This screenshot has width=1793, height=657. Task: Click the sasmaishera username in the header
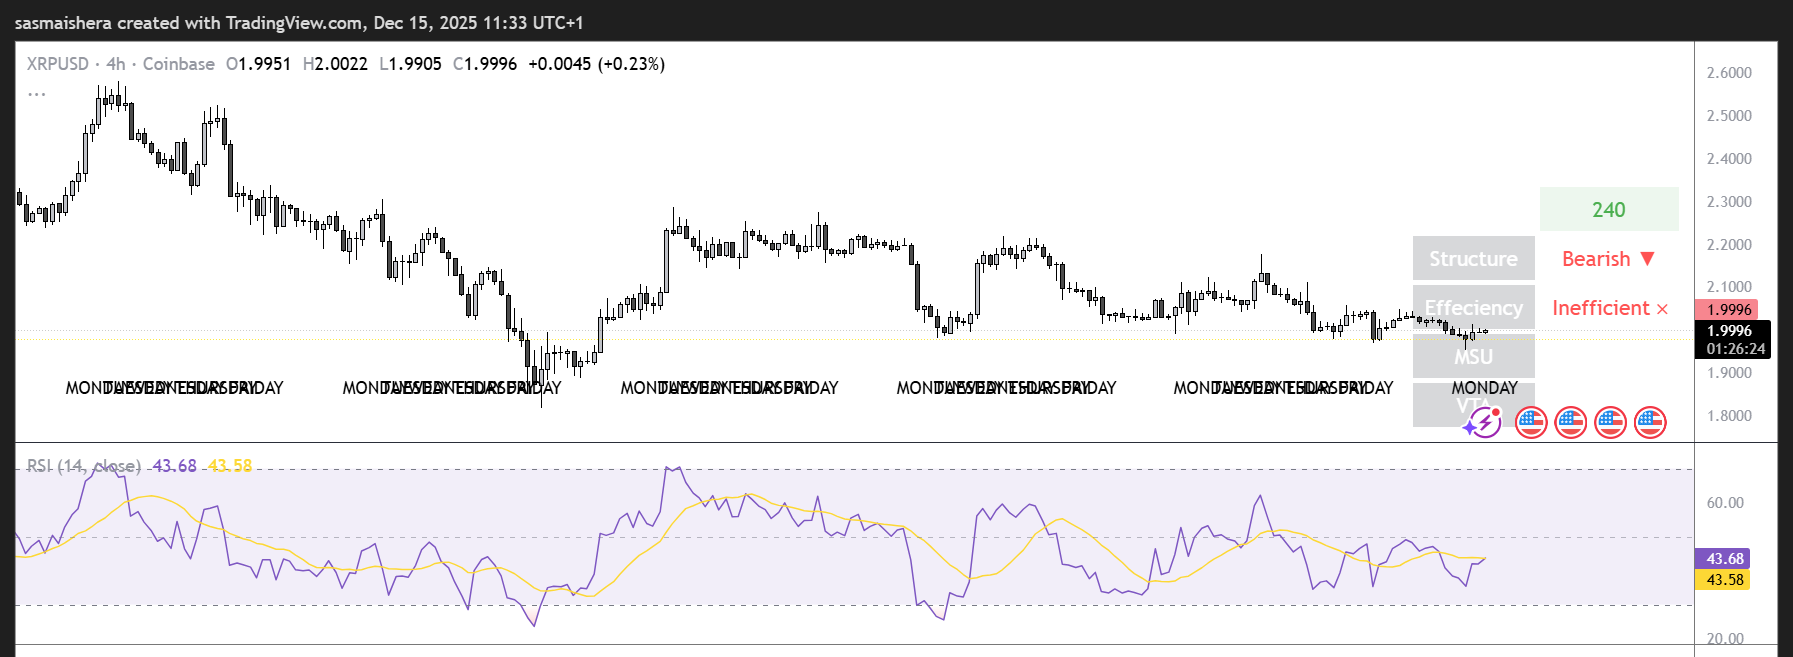[63, 22]
